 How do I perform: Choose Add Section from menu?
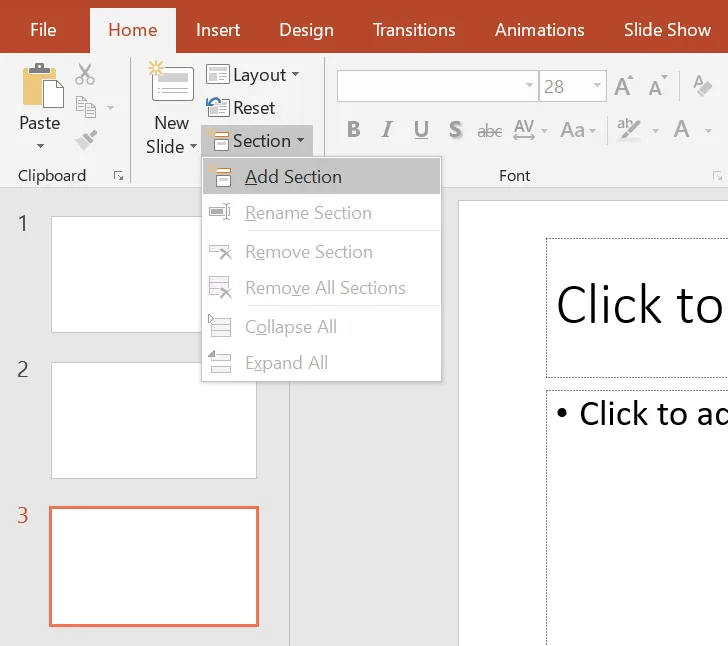[321, 176]
